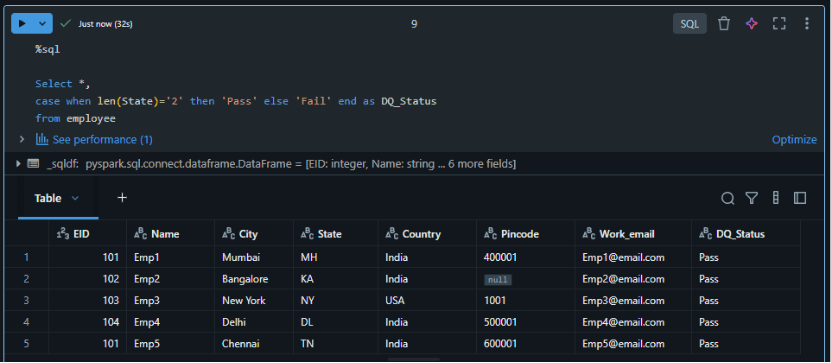Expand the See performance section
Screen dimensions: 831x363
[x=22, y=139]
